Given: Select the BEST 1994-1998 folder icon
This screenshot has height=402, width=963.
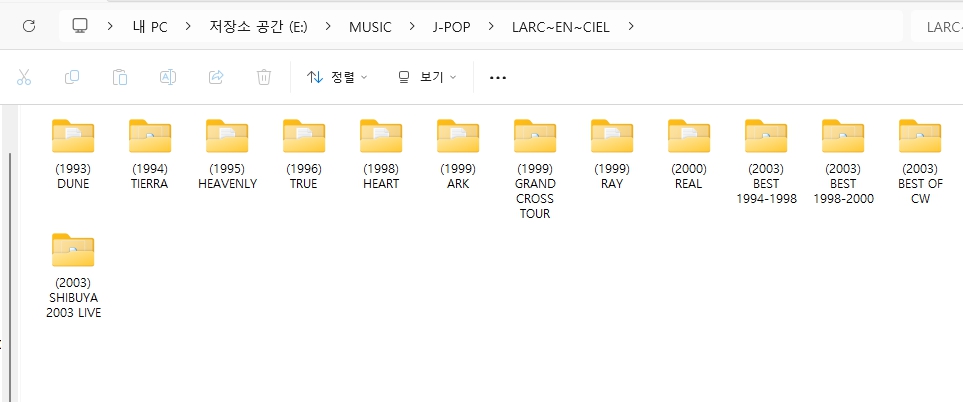Looking at the screenshot, I should (x=766, y=136).
